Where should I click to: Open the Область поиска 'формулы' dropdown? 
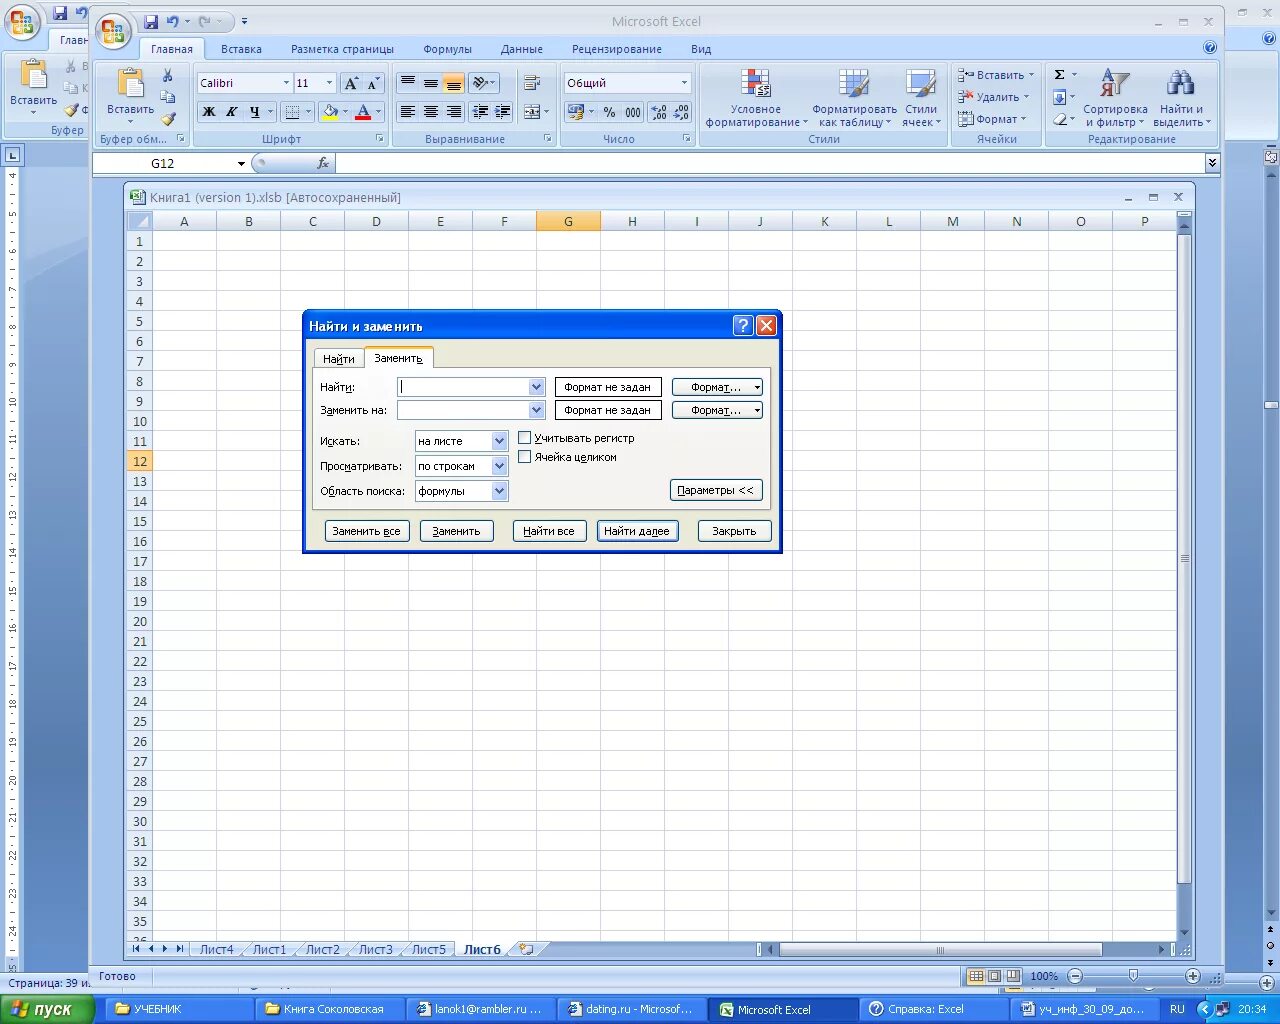tap(500, 491)
